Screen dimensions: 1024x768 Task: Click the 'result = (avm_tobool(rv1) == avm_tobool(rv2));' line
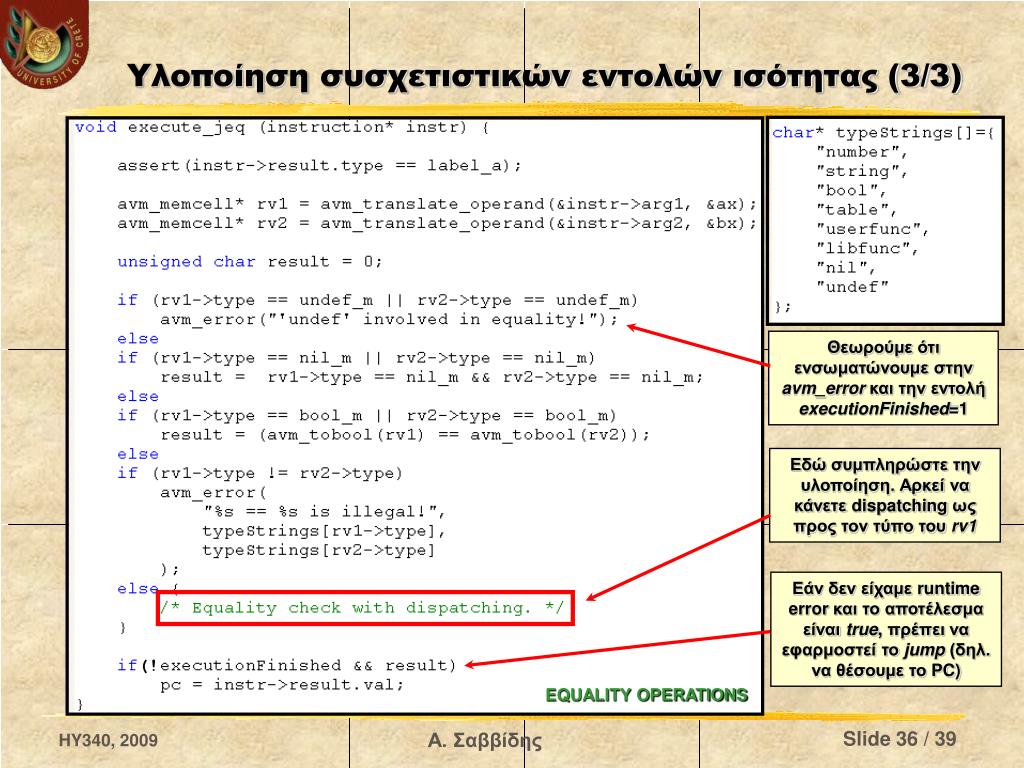click(405, 435)
